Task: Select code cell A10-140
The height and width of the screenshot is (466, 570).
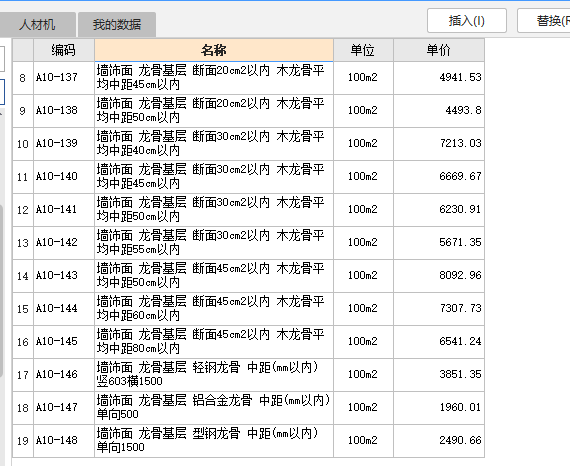Action: [x=64, y=177]
